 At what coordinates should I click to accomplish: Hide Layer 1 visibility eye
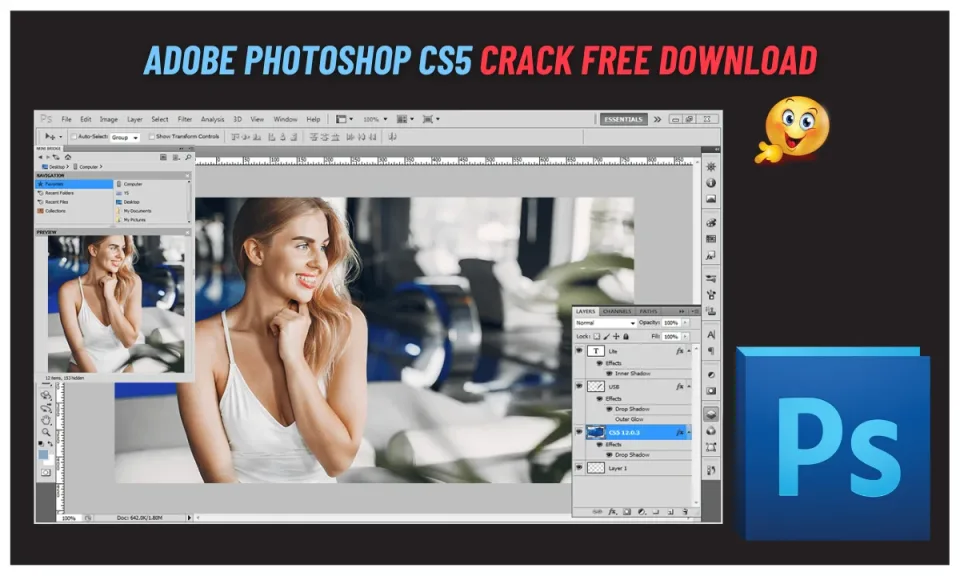(x=579, y=468)
